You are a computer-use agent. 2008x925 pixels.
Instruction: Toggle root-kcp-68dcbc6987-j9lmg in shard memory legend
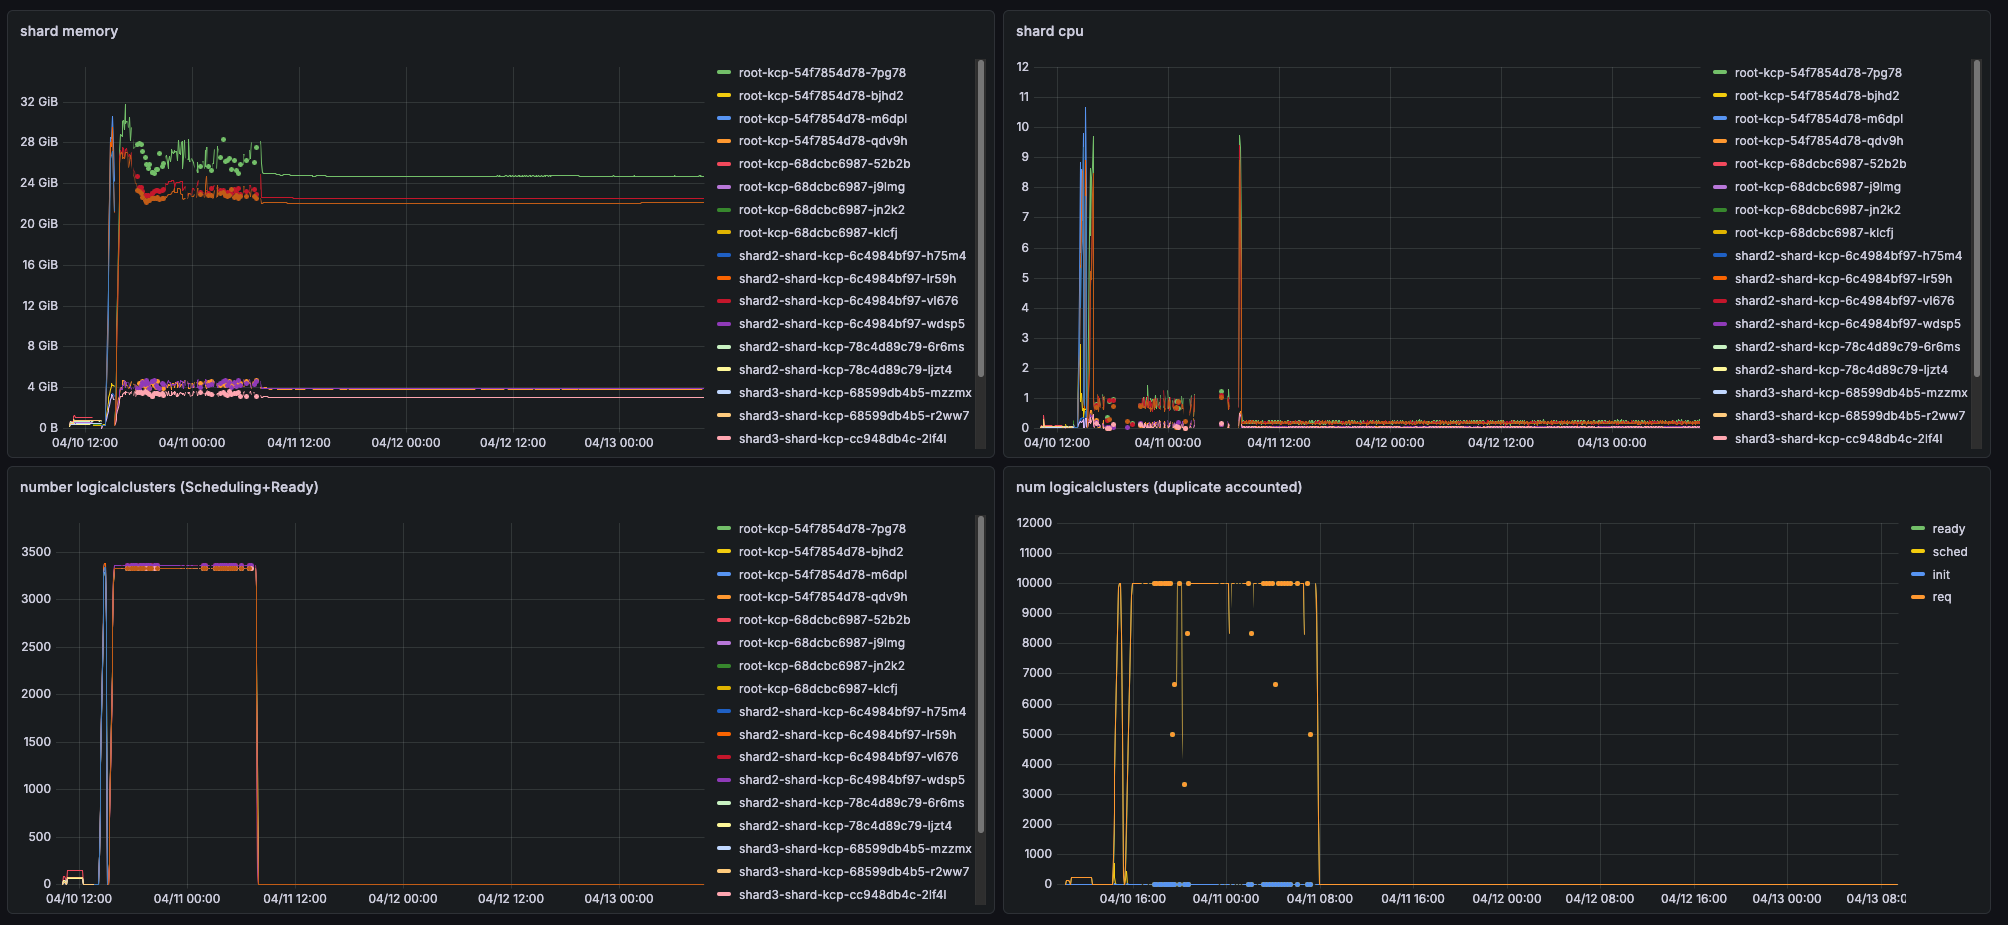pyautogui.click(x=822, y=187)
